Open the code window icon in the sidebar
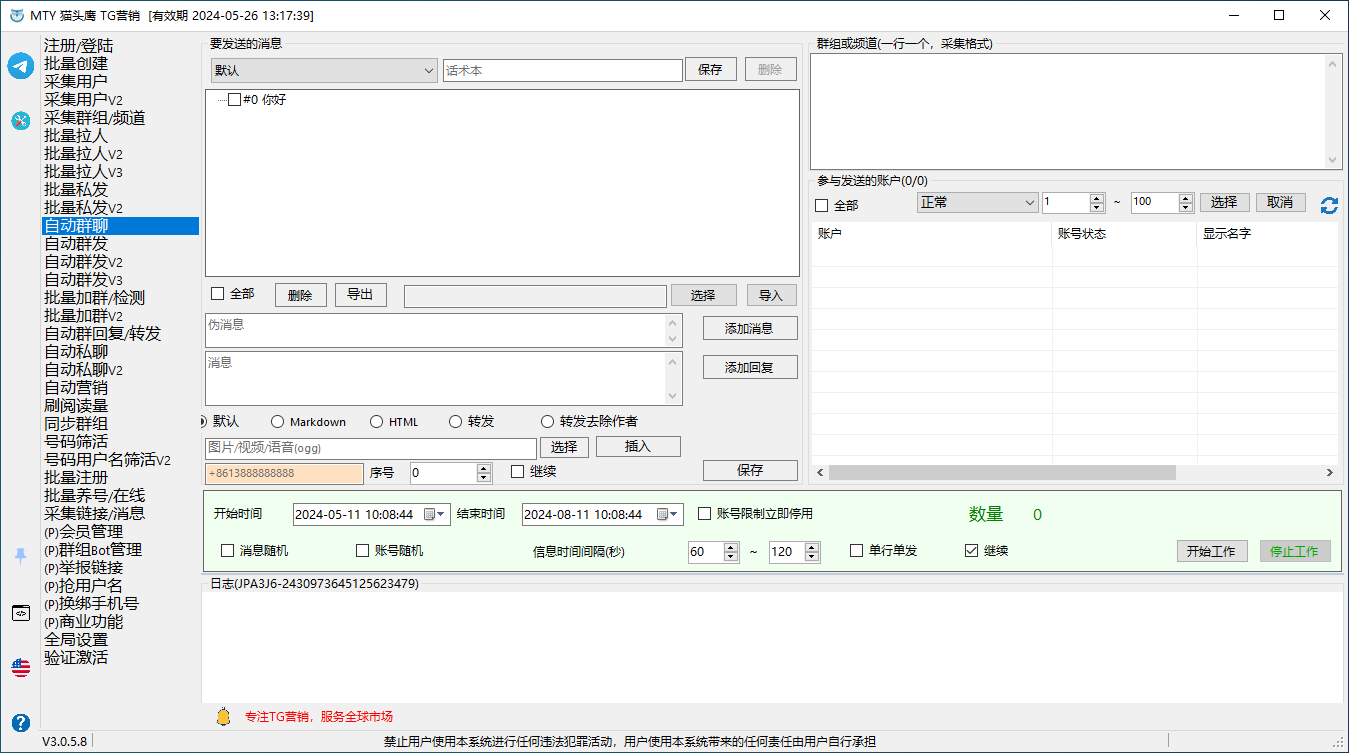Viewport: 1349px width, 753px height. tap(21, 613)
